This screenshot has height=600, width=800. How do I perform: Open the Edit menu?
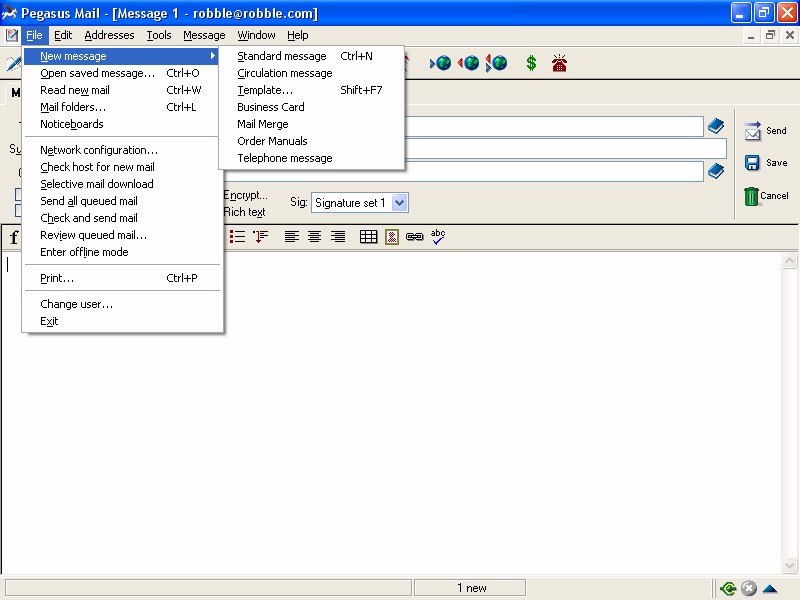coord(63,35)
